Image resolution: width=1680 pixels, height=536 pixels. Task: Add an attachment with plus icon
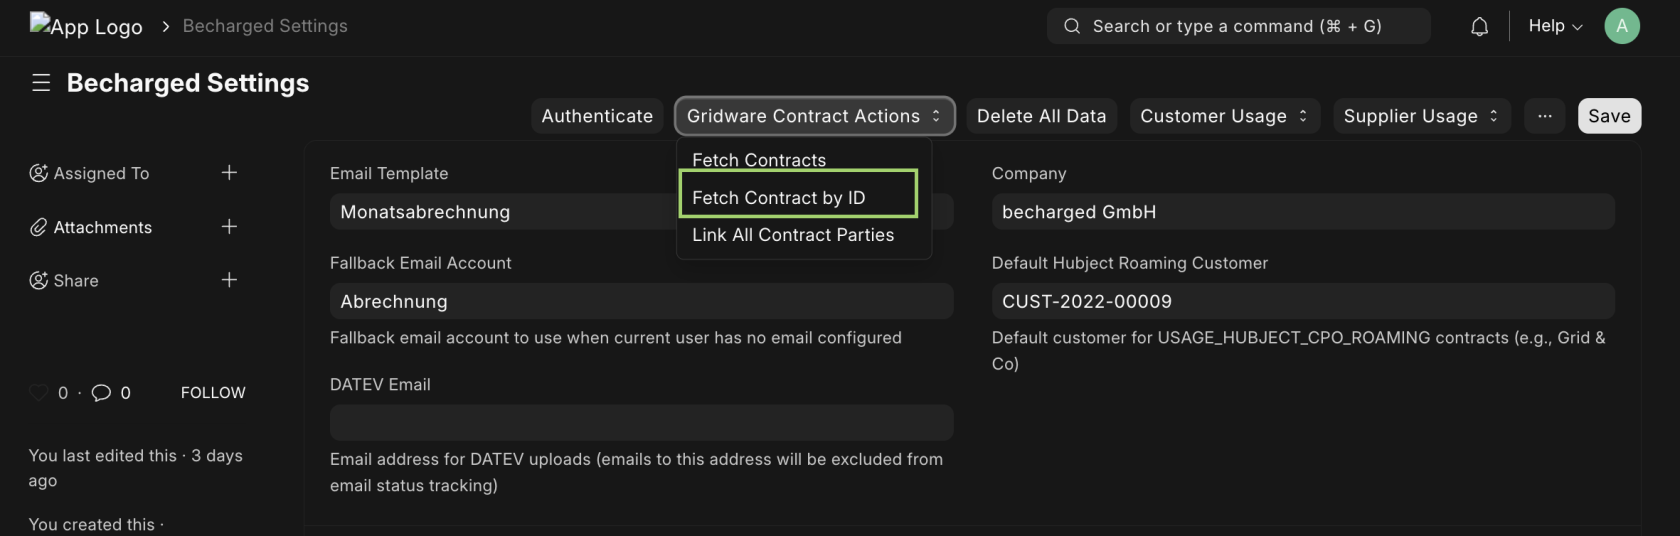229,227
